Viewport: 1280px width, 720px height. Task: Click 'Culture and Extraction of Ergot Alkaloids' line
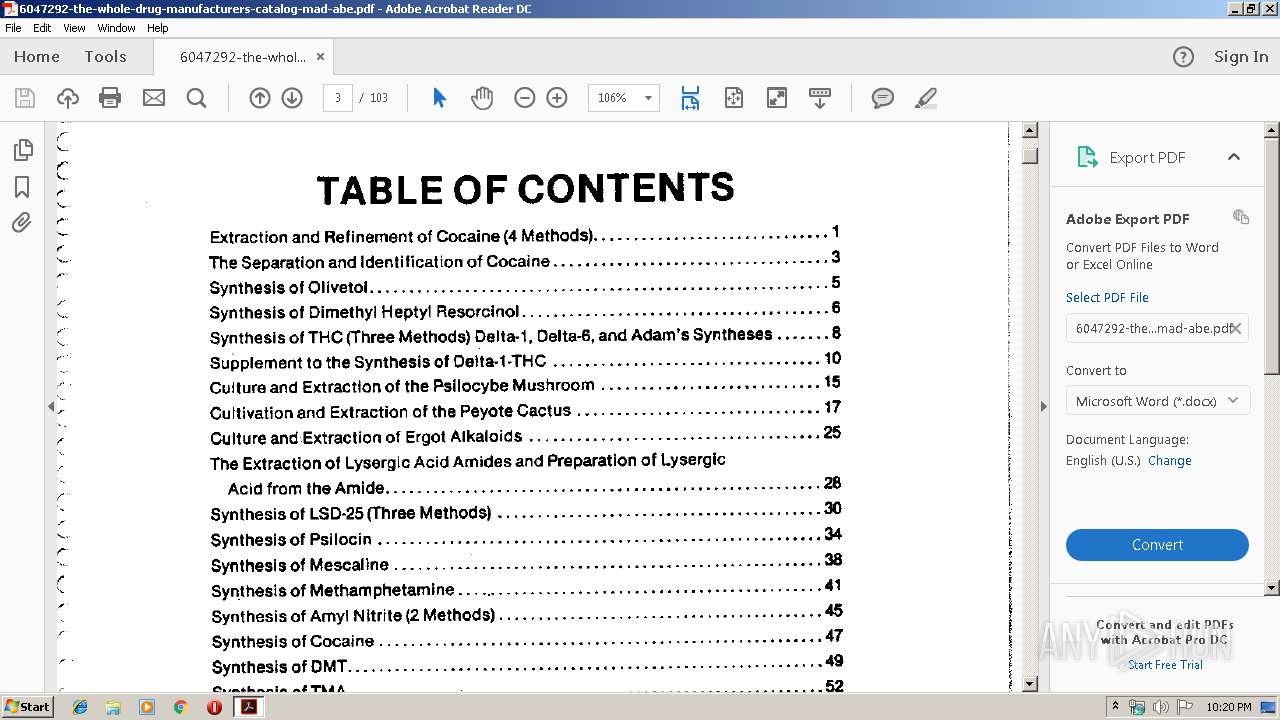tap(525, 436)
